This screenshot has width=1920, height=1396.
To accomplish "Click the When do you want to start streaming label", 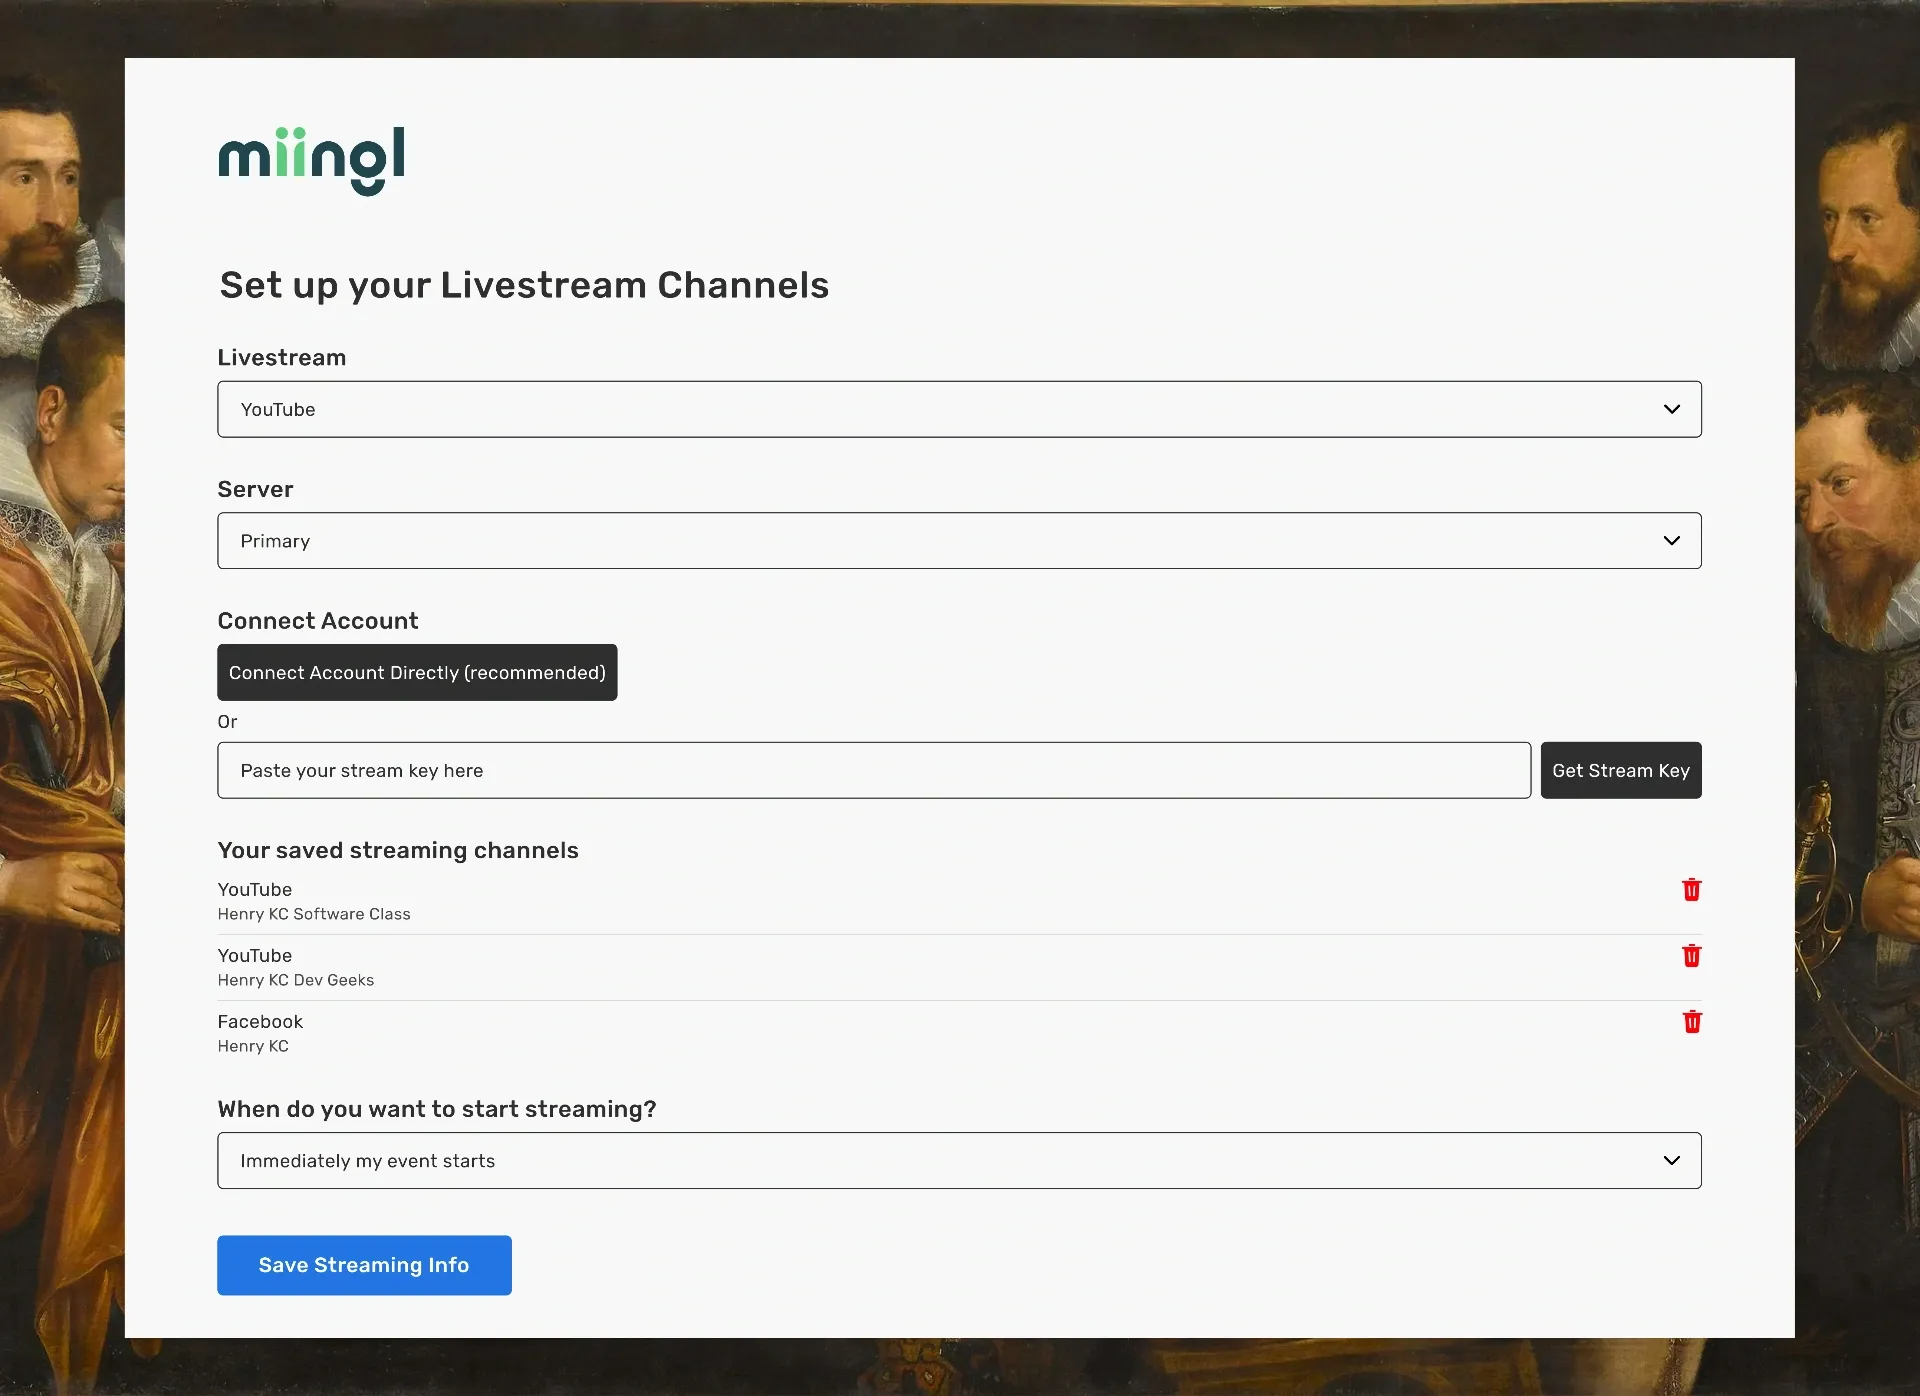I will pyautogui.click(x=437, y=1109).
